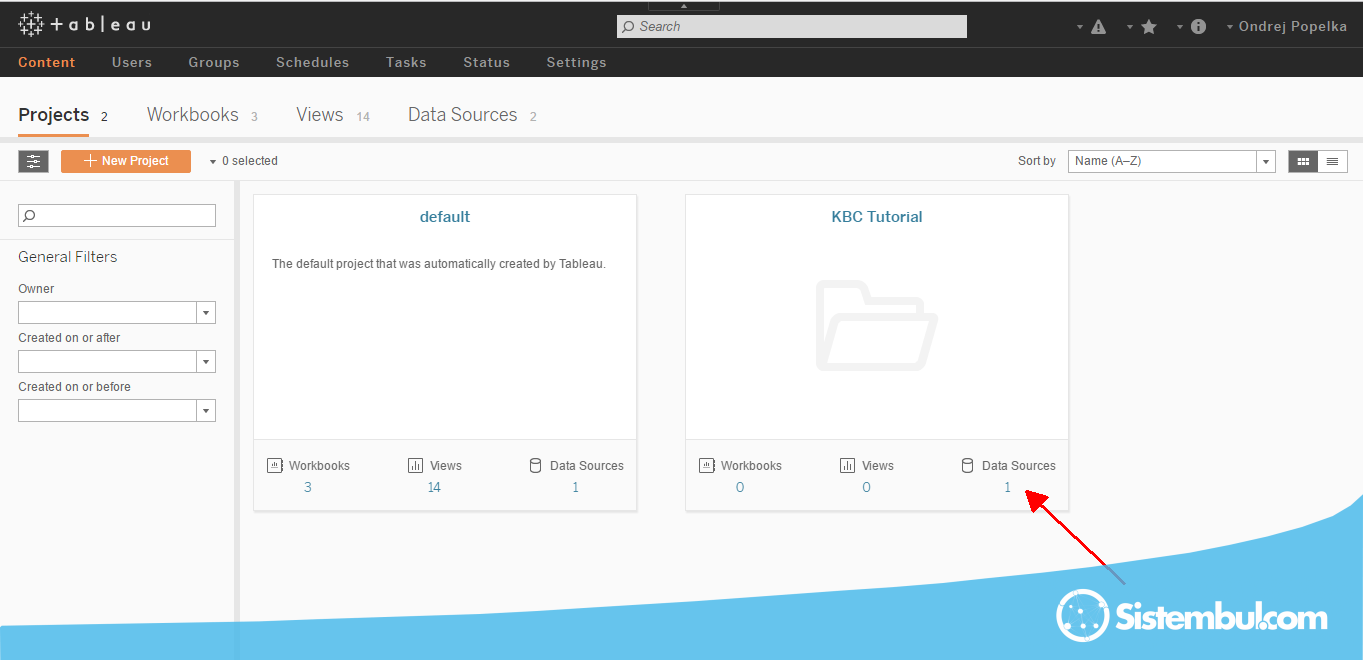This screenshot has width=1363, height=660.
Task: Click workbooks count 0 in KBC Tutorial
Action: [740, 488]
